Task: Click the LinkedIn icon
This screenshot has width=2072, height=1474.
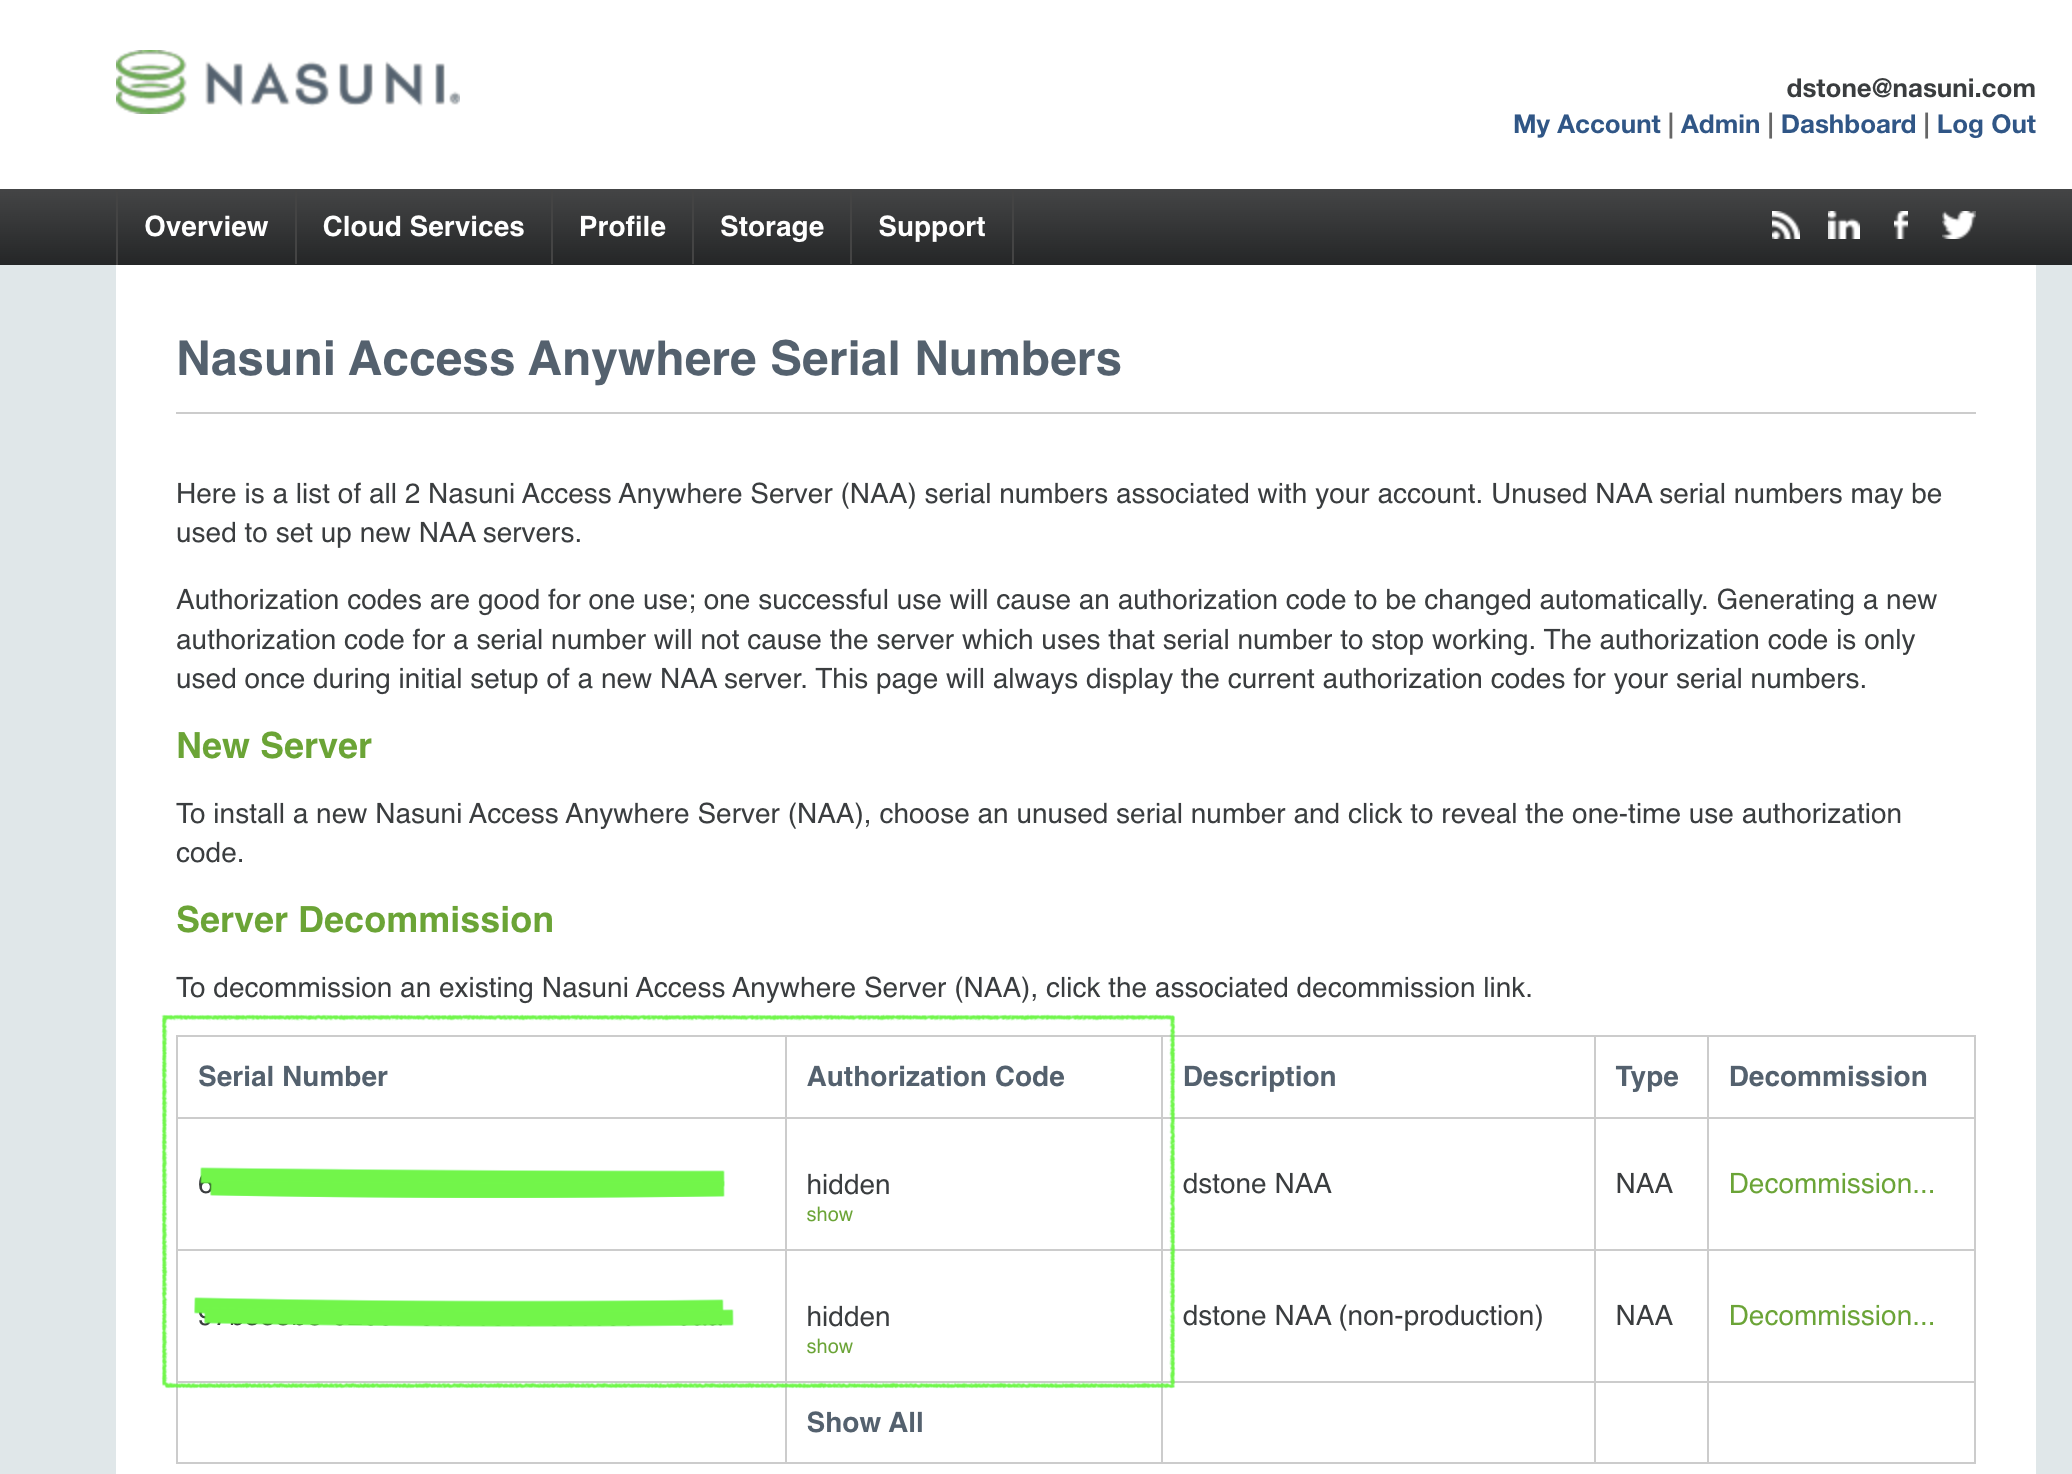Action: pos(1843,226)
